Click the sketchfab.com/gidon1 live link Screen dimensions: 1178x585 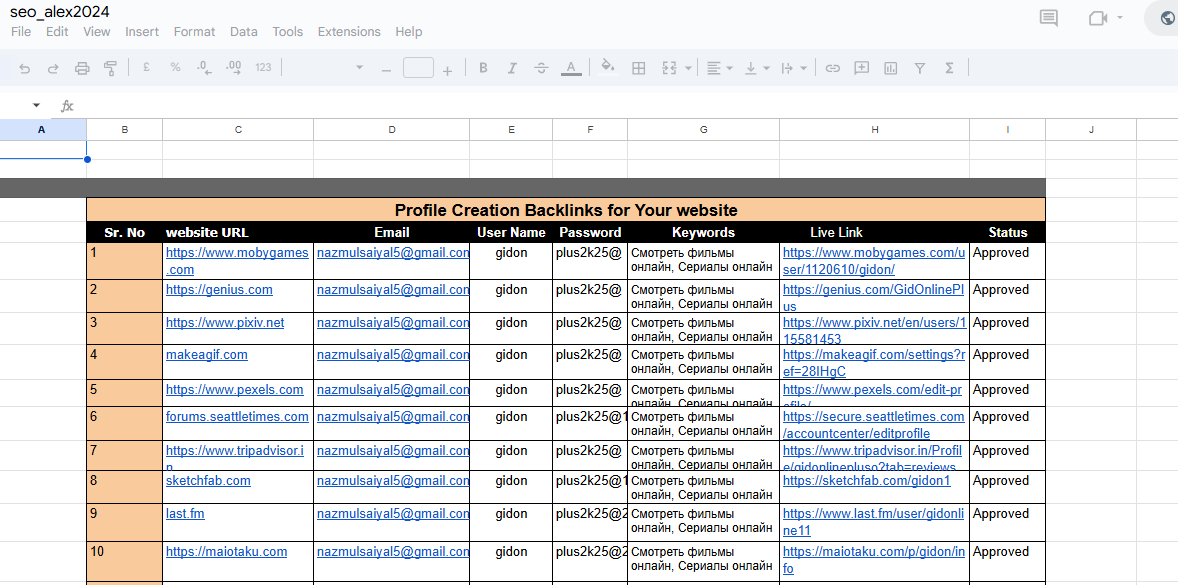tap(866, 481)
